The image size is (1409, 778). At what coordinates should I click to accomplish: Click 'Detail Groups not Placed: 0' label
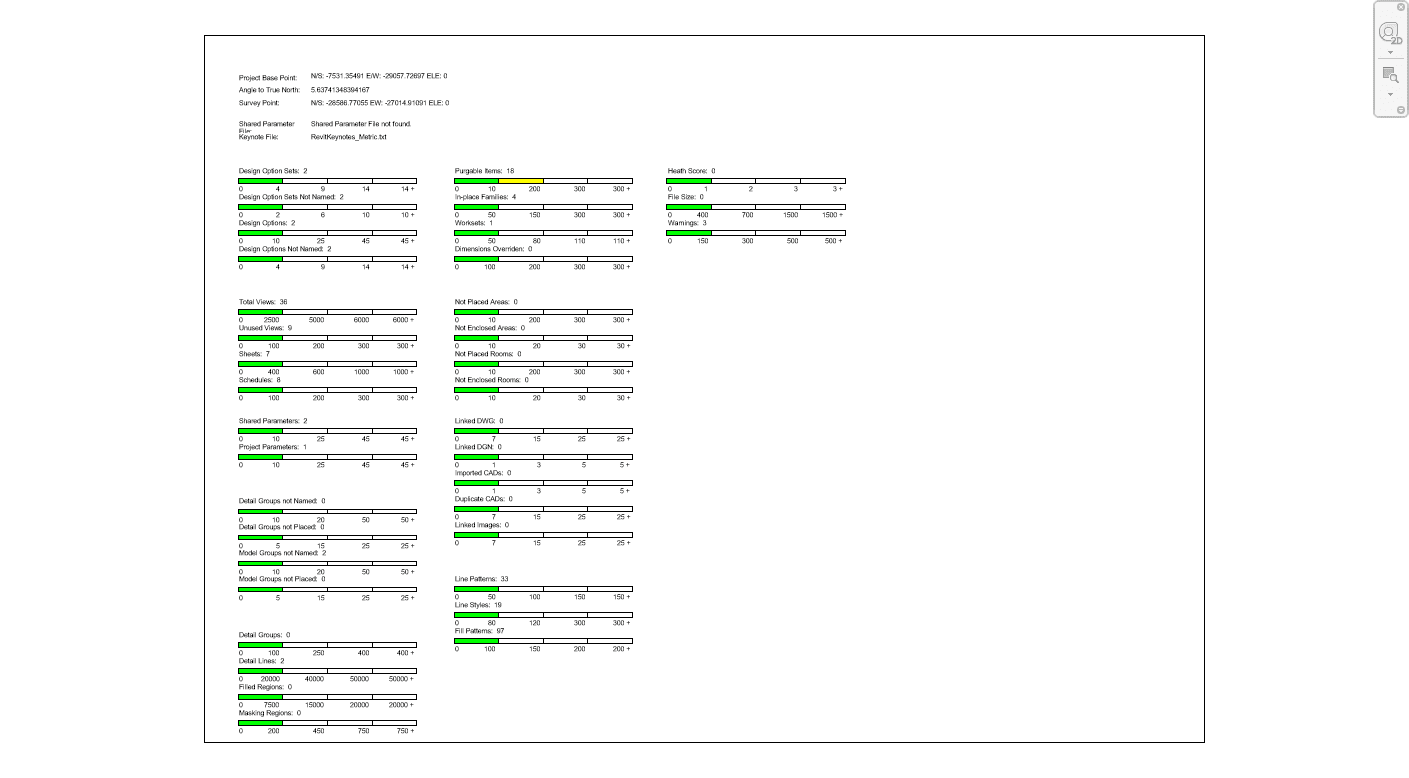281,527
